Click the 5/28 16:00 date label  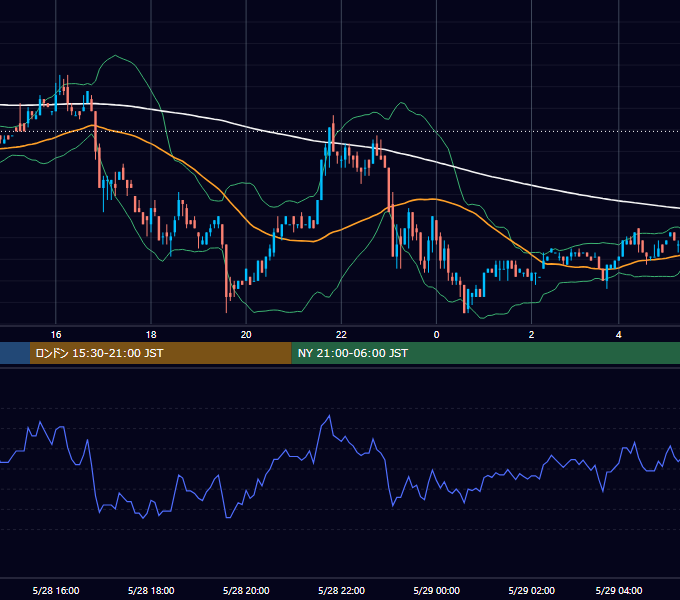click(56, 590)
